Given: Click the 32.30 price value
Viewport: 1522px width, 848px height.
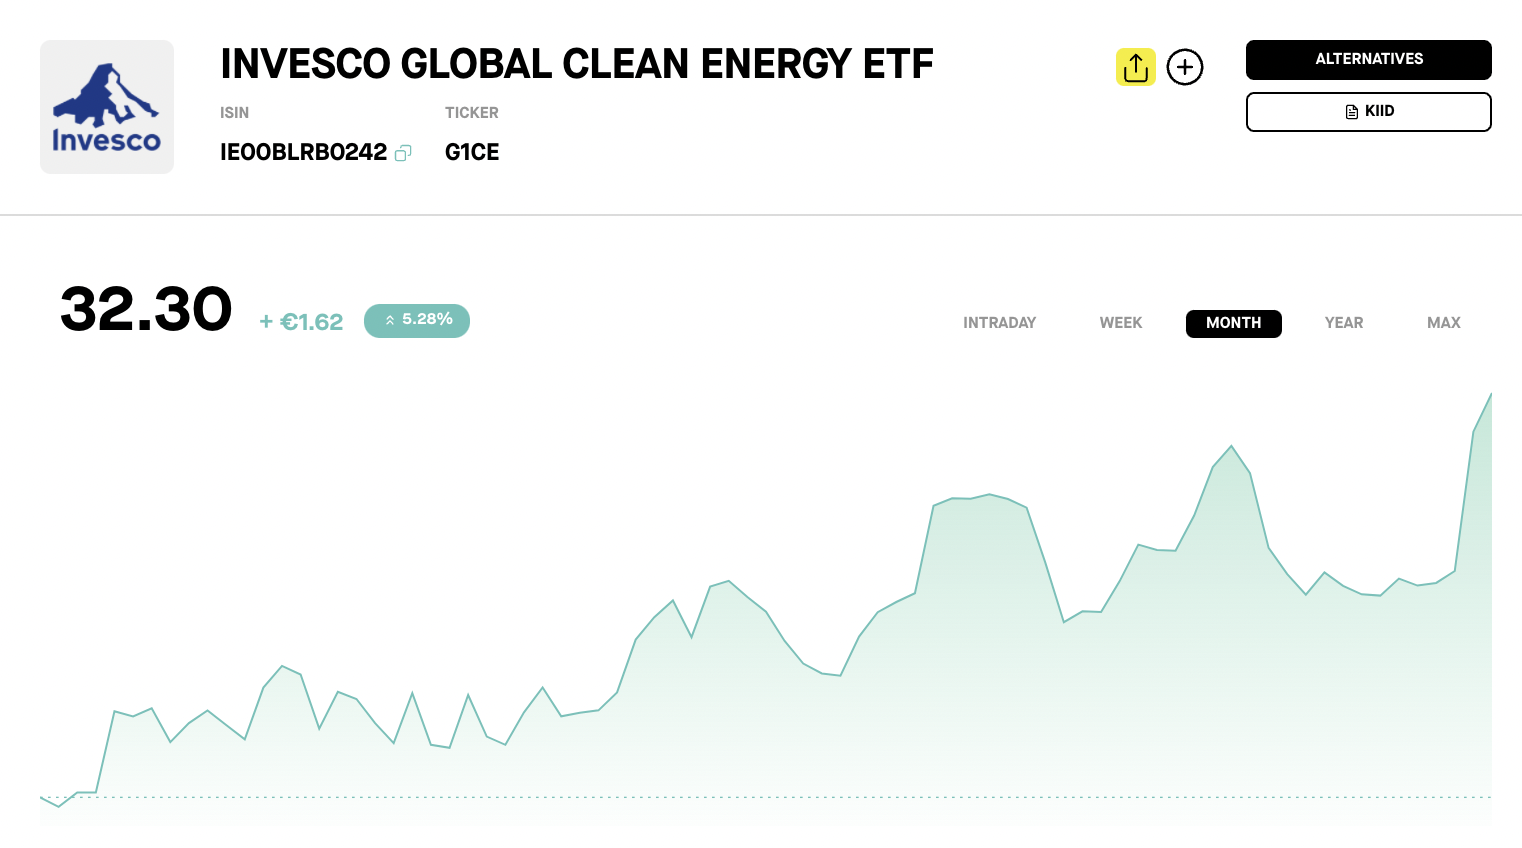Looking at the screenshot, I should click(146, 309).
